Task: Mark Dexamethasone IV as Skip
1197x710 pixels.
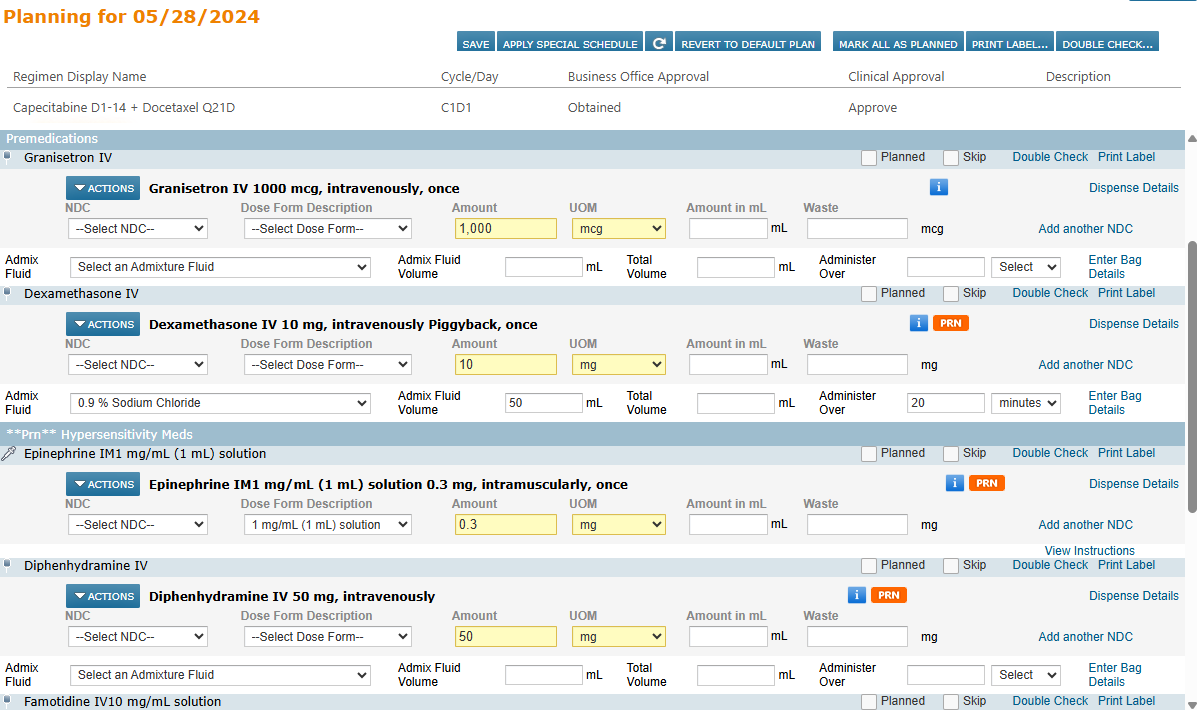Action: [950, 293]
